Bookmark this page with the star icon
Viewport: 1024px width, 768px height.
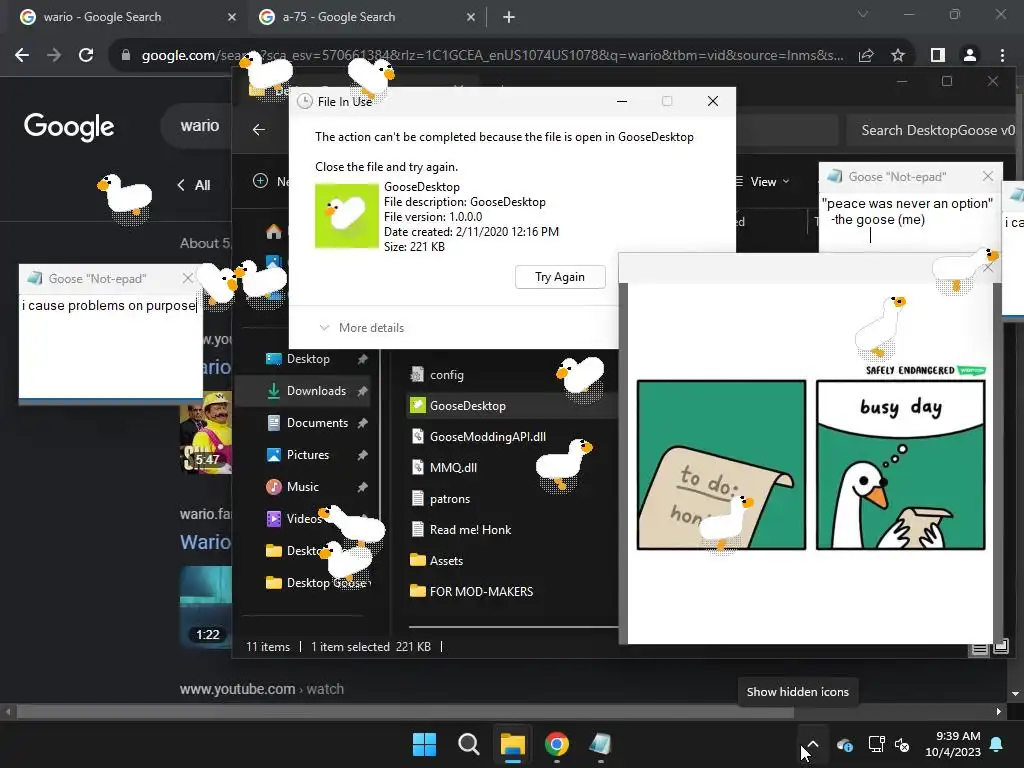coord(898,56)
